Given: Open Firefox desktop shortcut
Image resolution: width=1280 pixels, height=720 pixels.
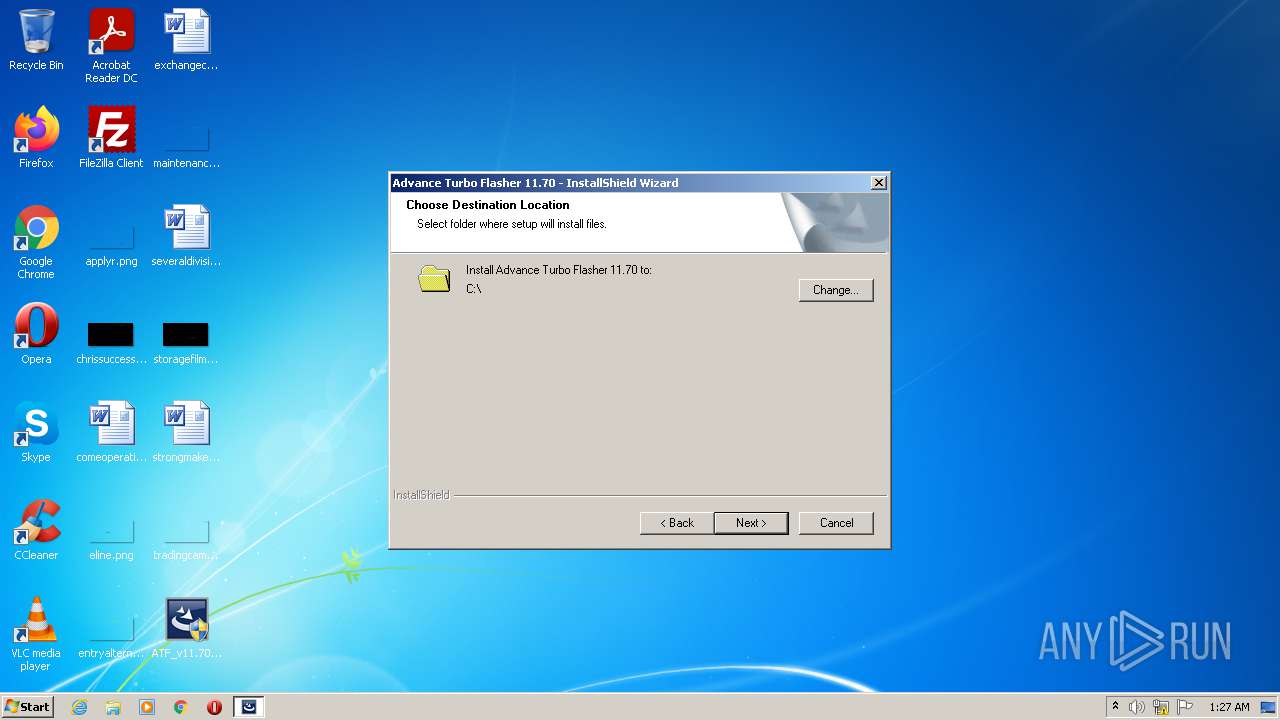Looking at the screenshot, I should 36,138.
